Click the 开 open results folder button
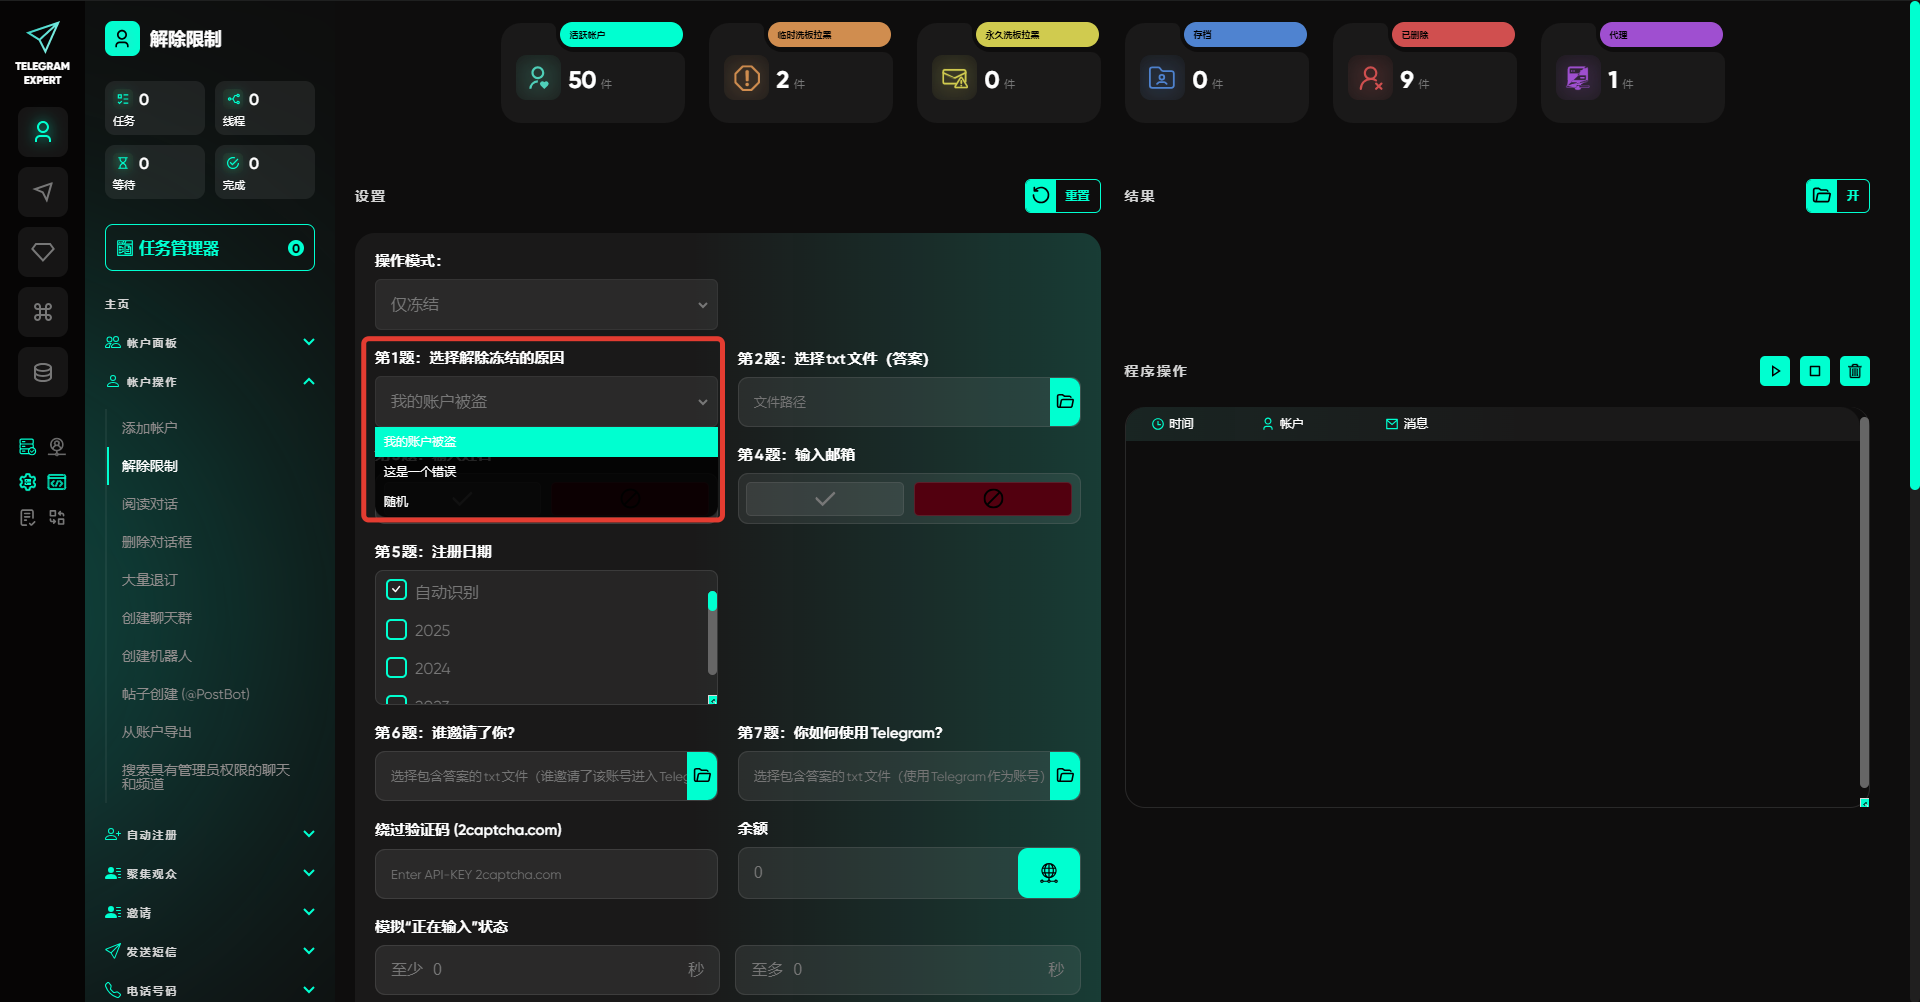 pyautogui.click(x=1838, y=196)
